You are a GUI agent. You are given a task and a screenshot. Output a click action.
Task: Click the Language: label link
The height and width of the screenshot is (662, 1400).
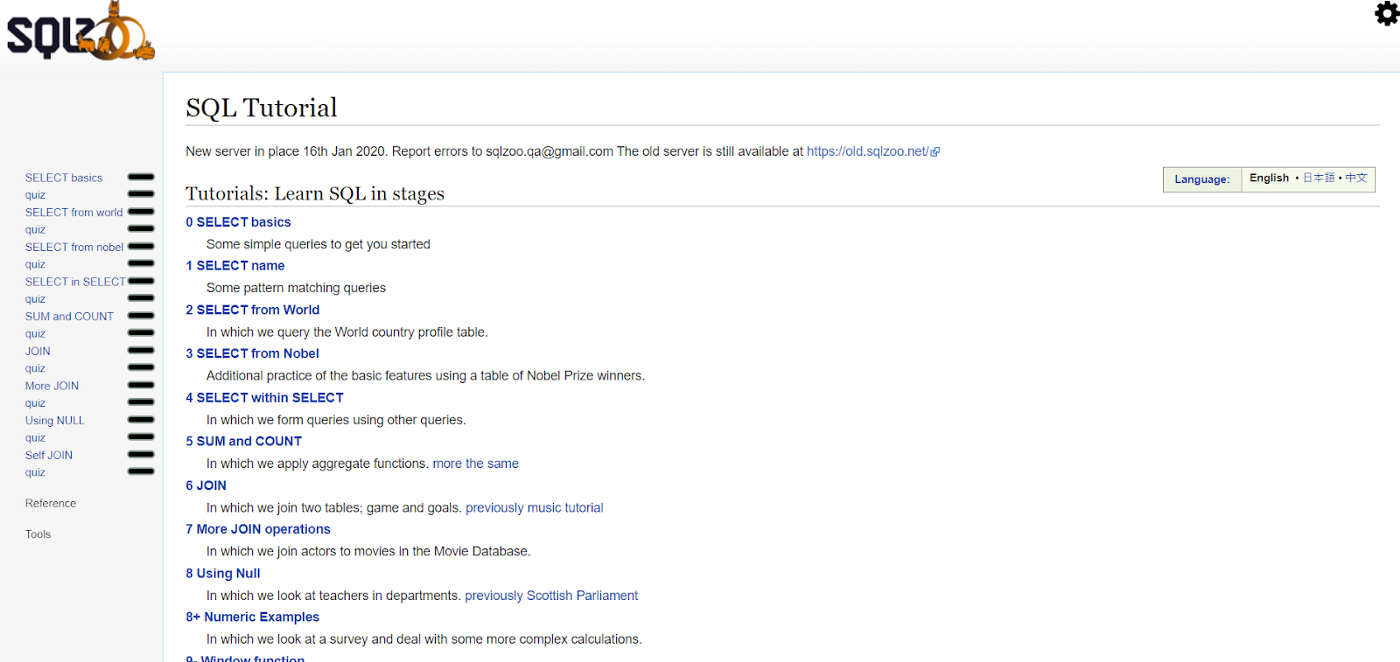(x=1202, y=179)
